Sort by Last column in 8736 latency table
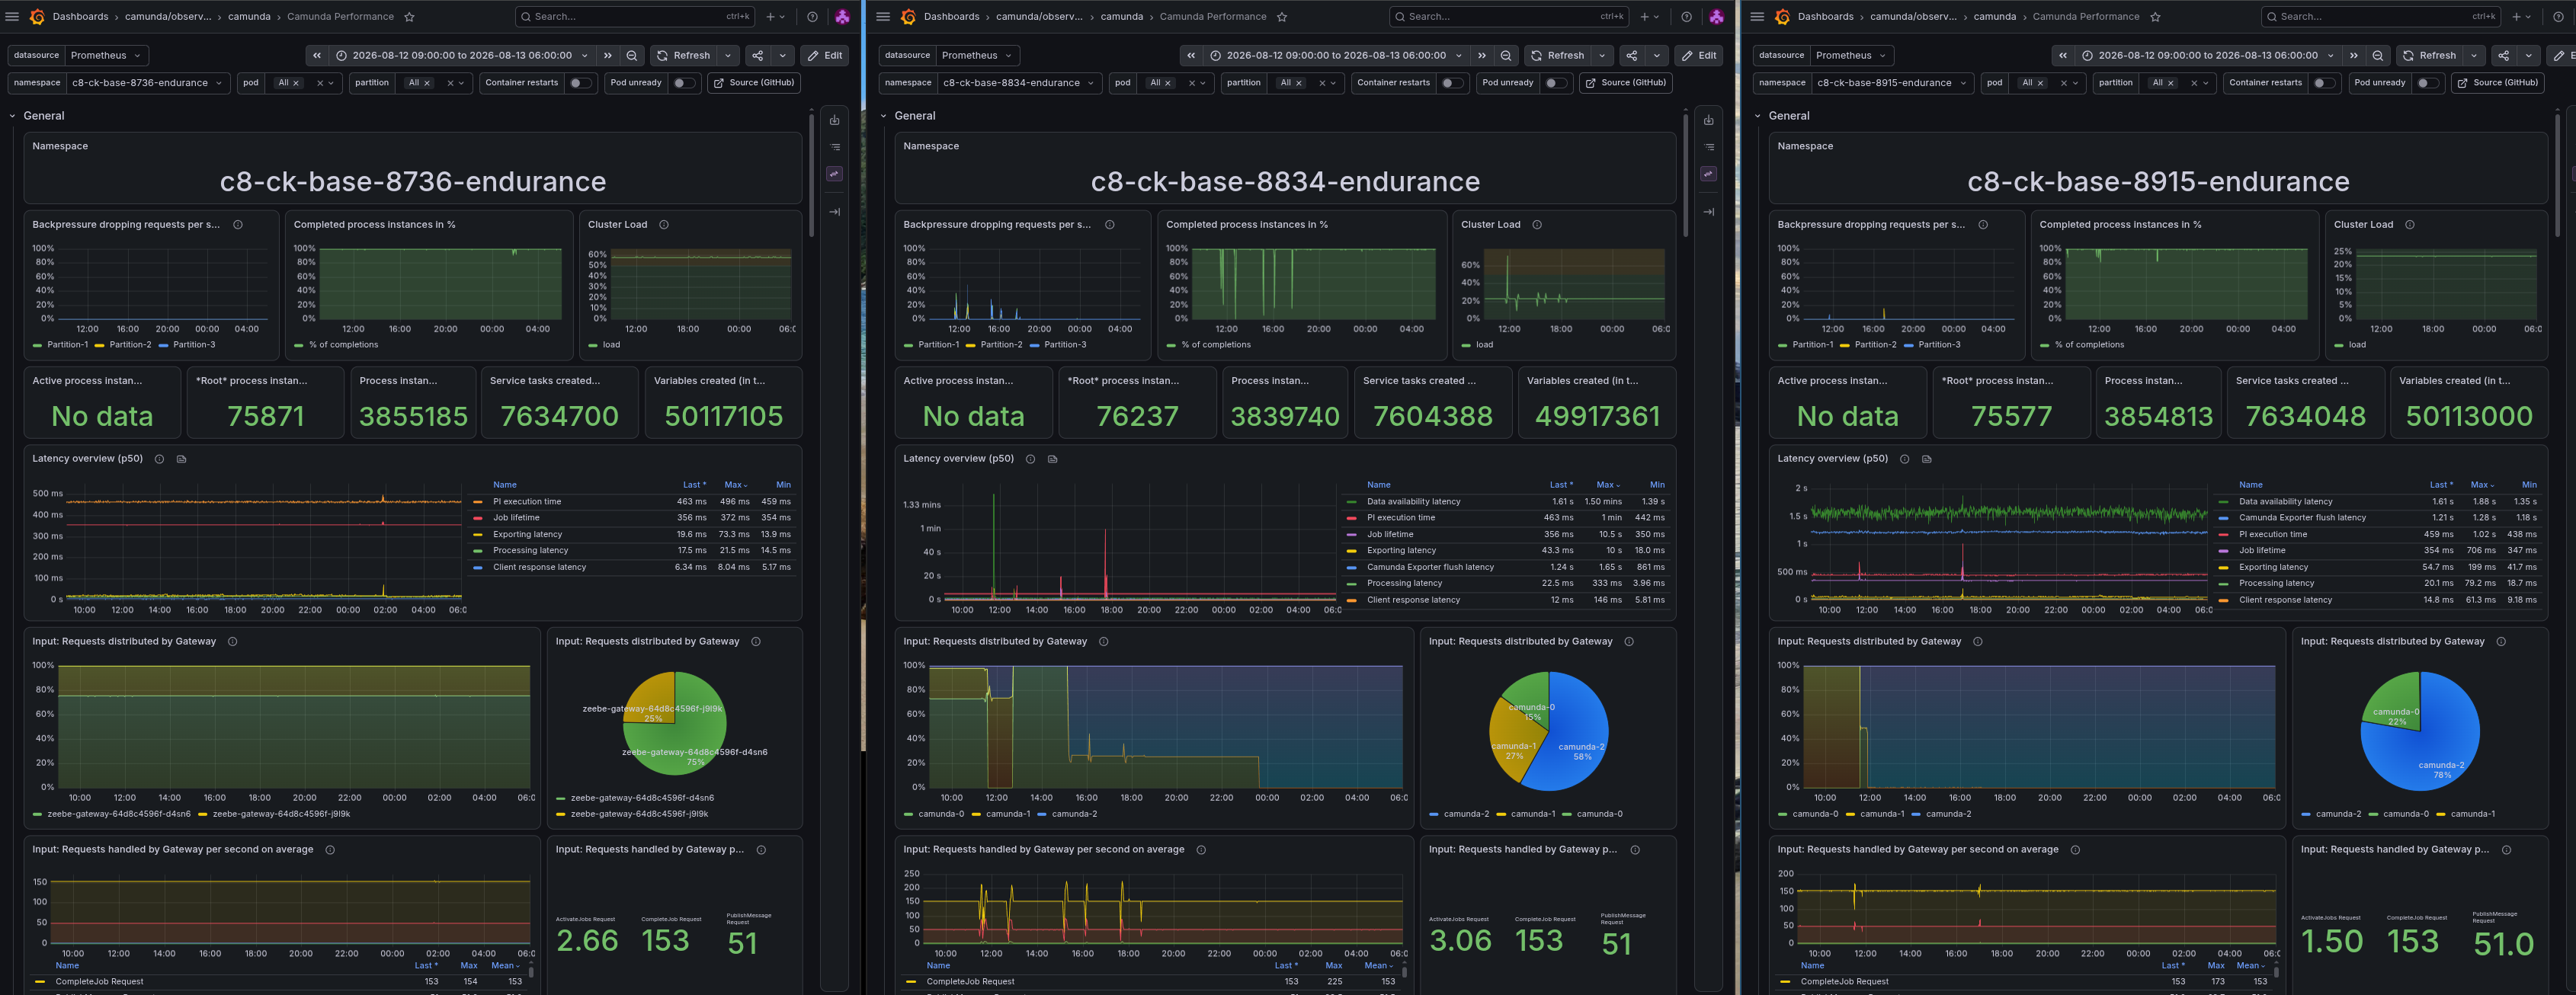The image size is (2576, 995). (x=693, y=486)
